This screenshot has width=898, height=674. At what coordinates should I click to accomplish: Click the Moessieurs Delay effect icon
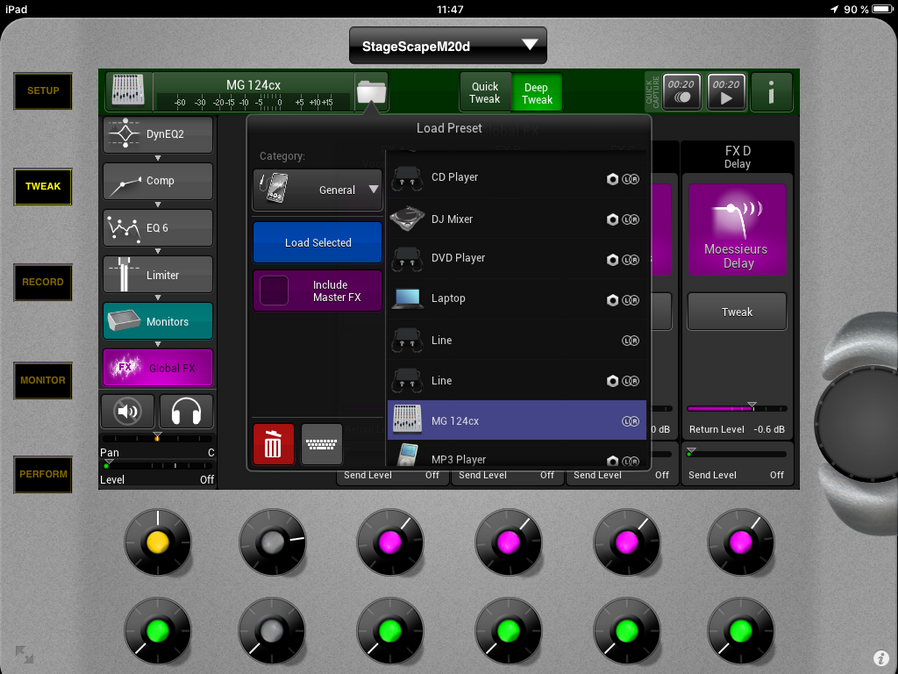[737, 230]
